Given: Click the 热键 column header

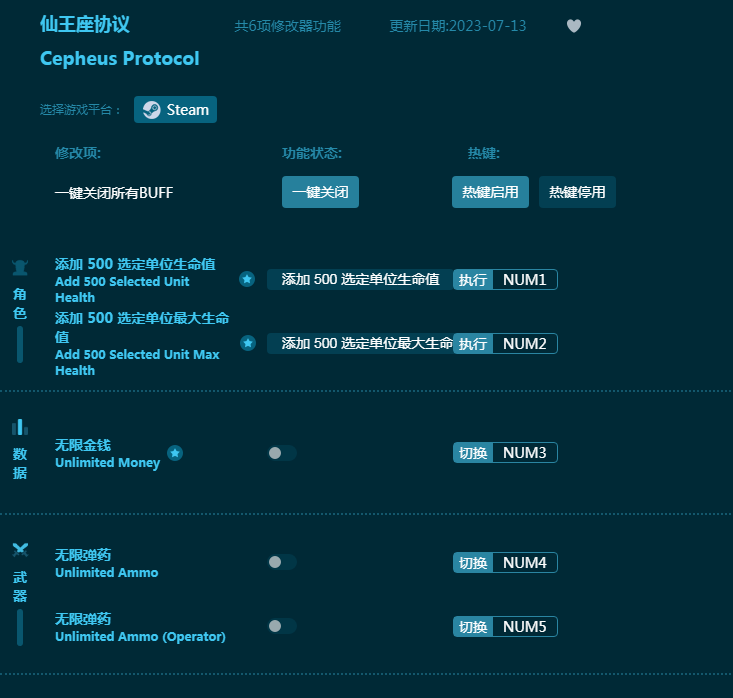Looking at the screenshot, I should click(484, 153).
